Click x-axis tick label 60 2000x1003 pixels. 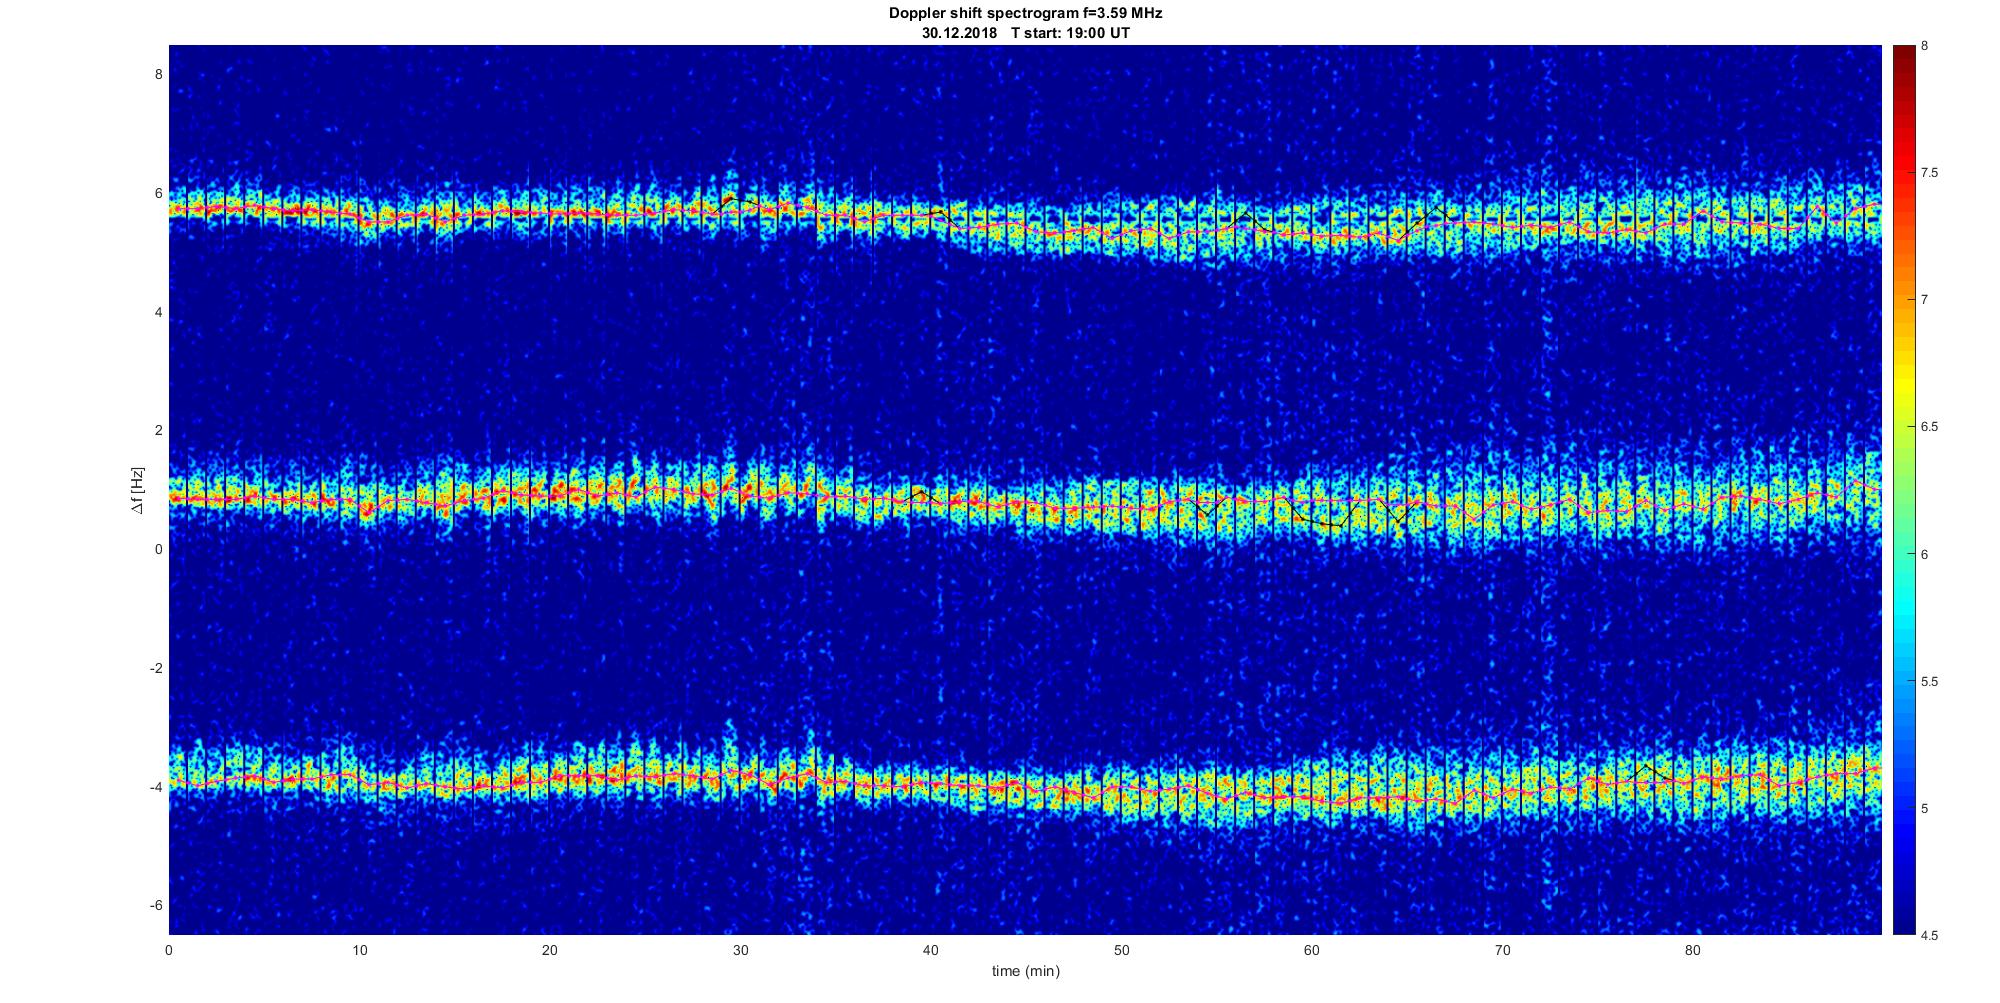pyautogui.click(x=1312, y=949)
